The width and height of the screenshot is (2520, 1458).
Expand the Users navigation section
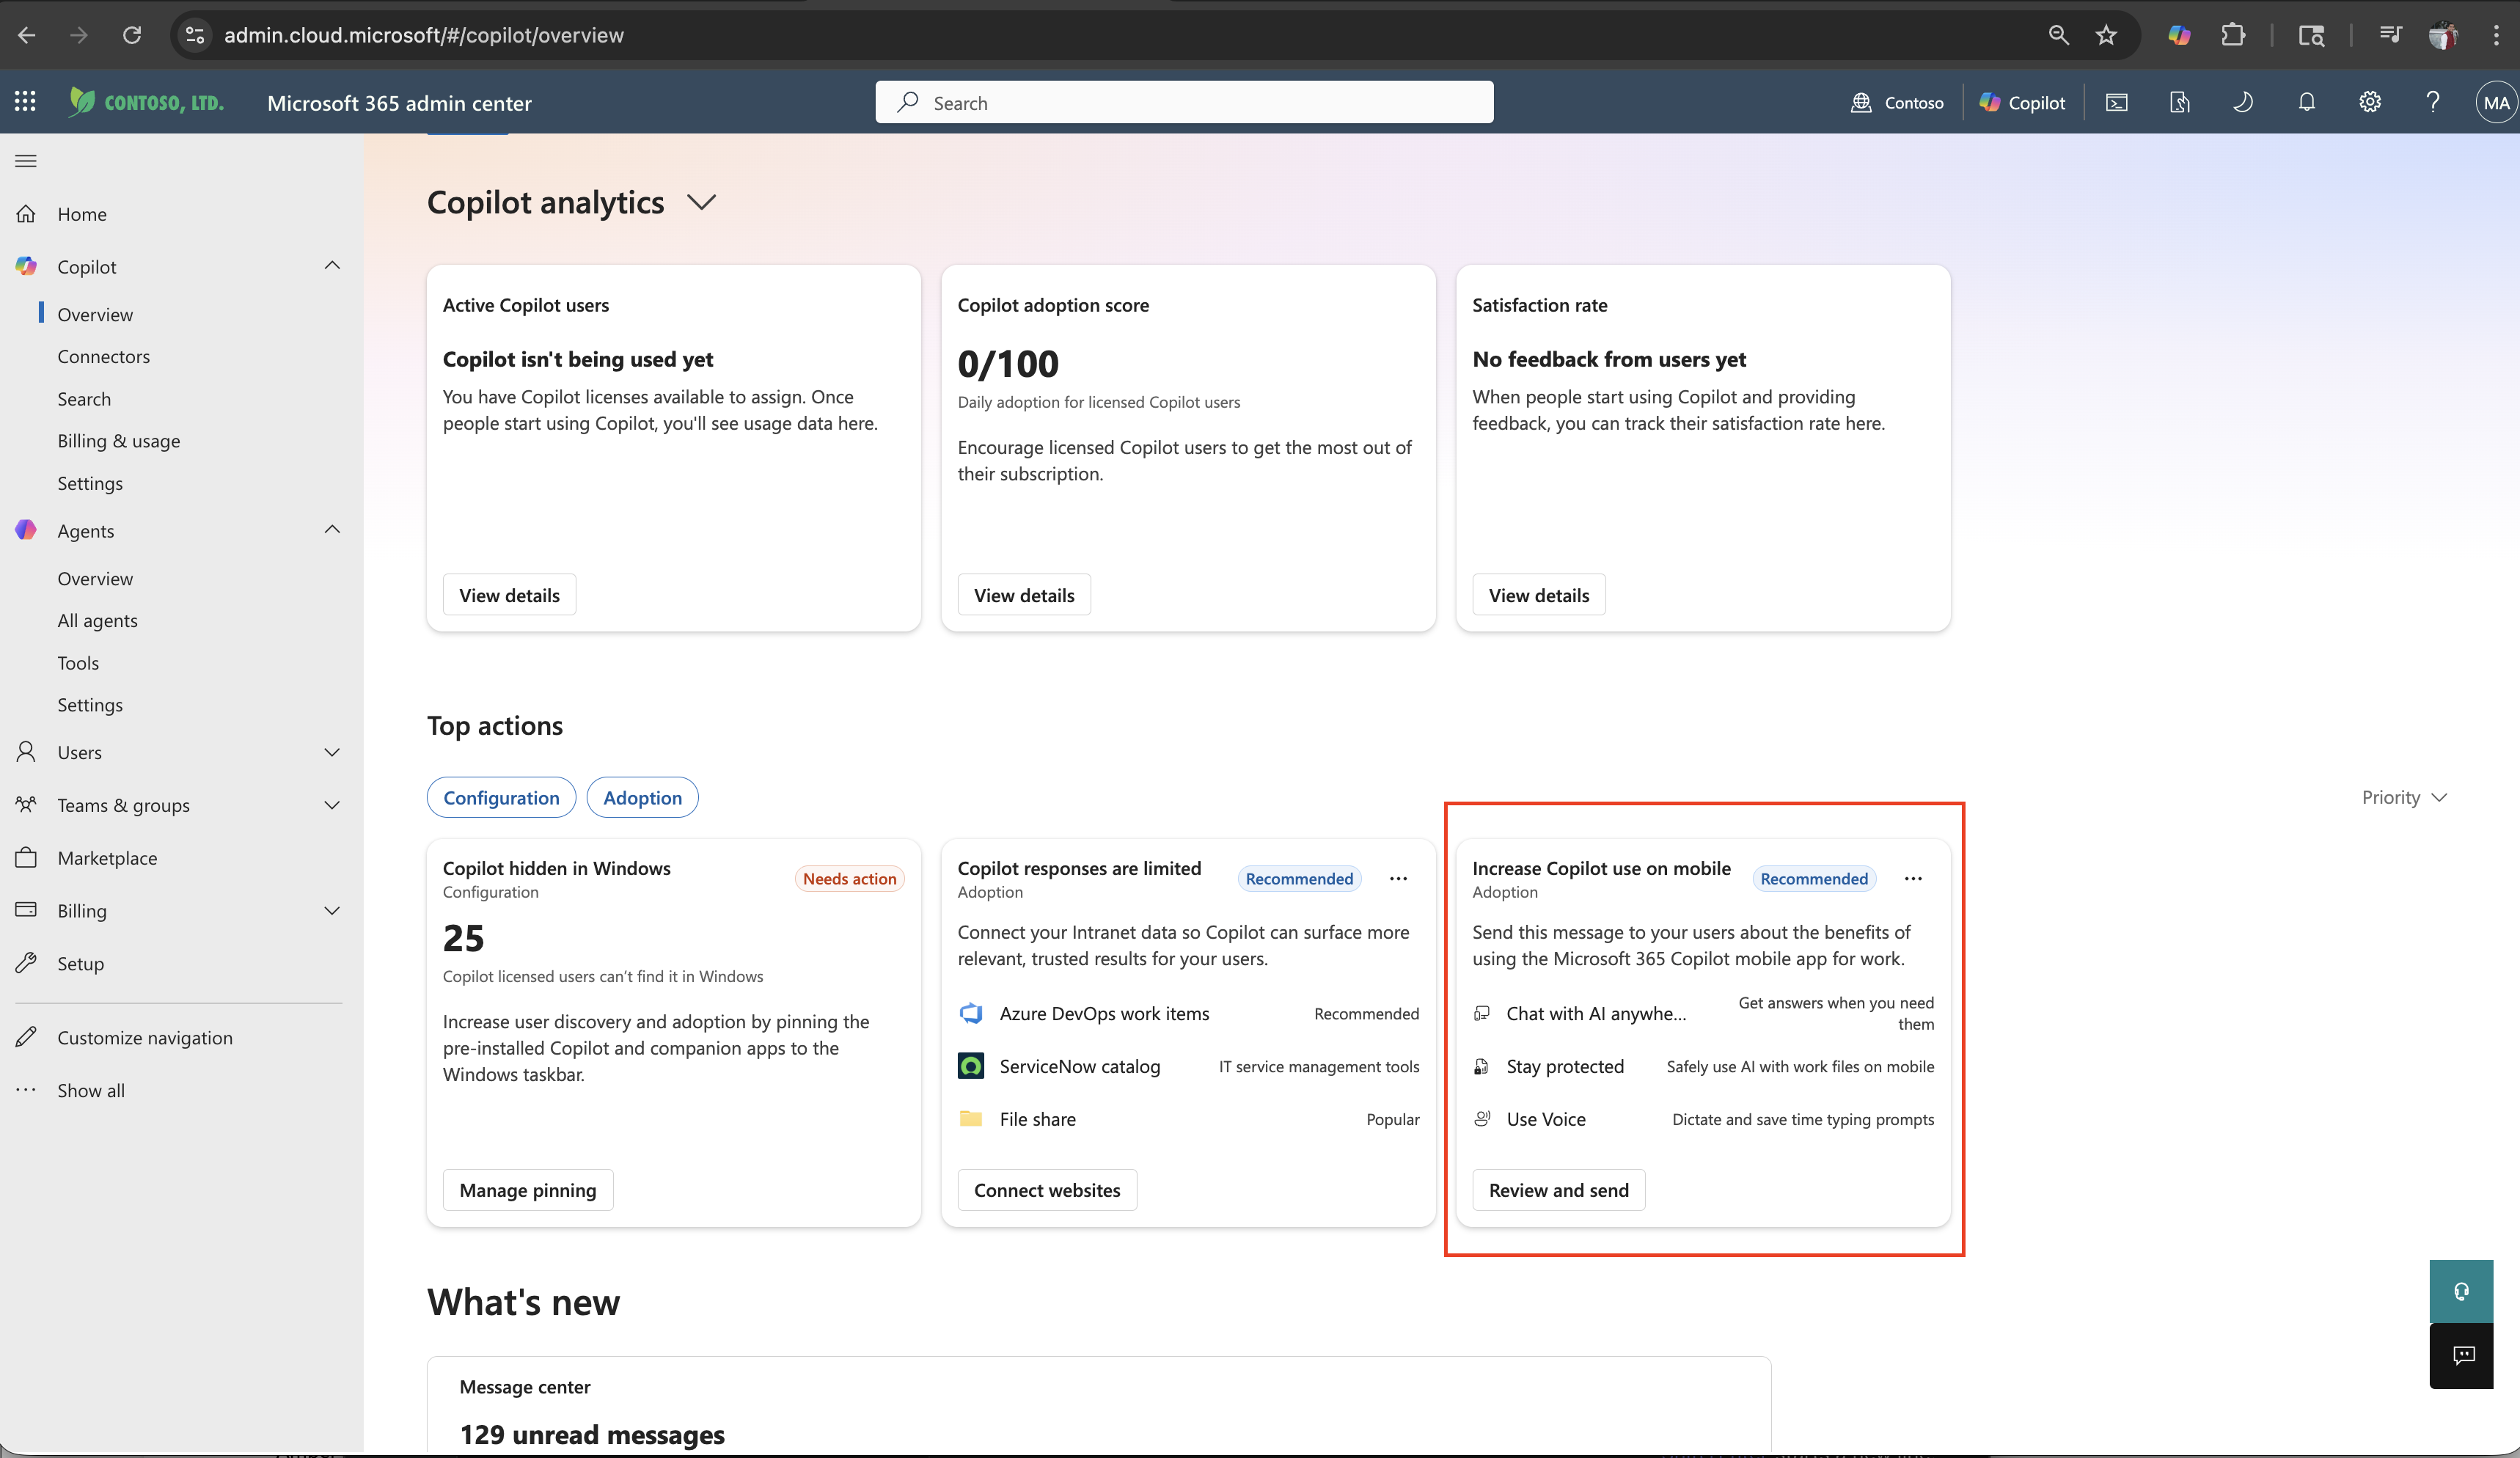[179, 752]
